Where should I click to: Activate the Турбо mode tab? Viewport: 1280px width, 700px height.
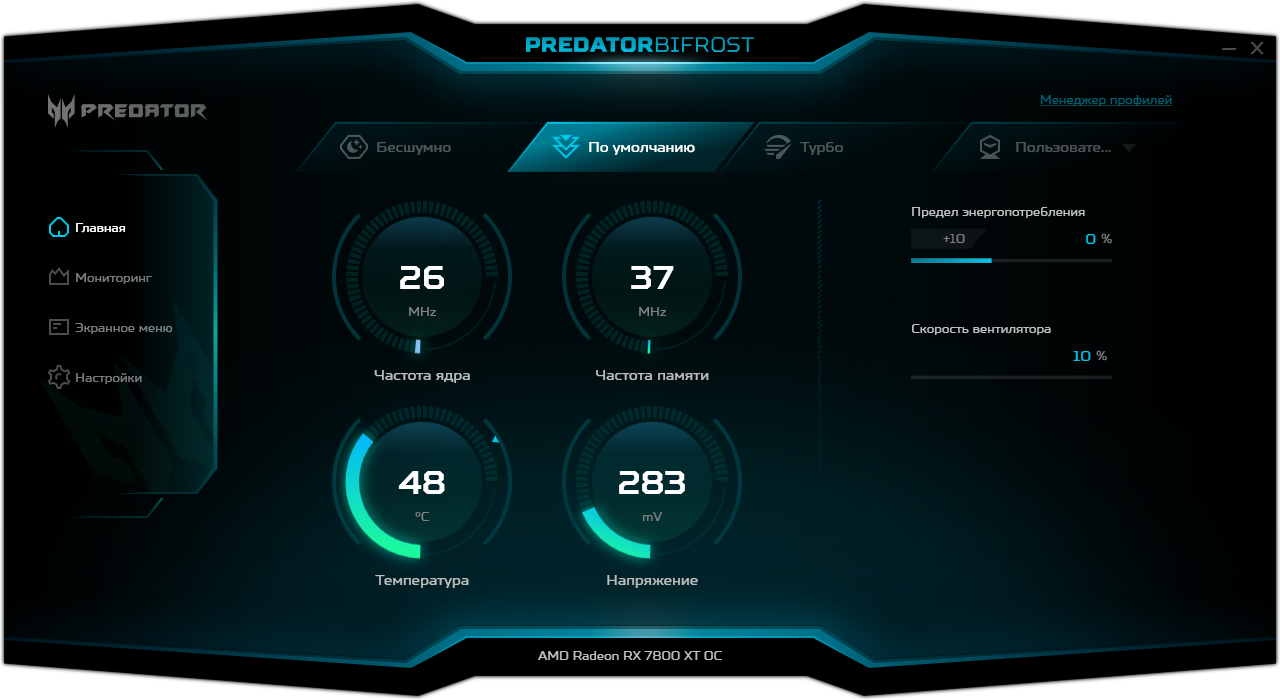pyautogui.click(x=830, y=147)
